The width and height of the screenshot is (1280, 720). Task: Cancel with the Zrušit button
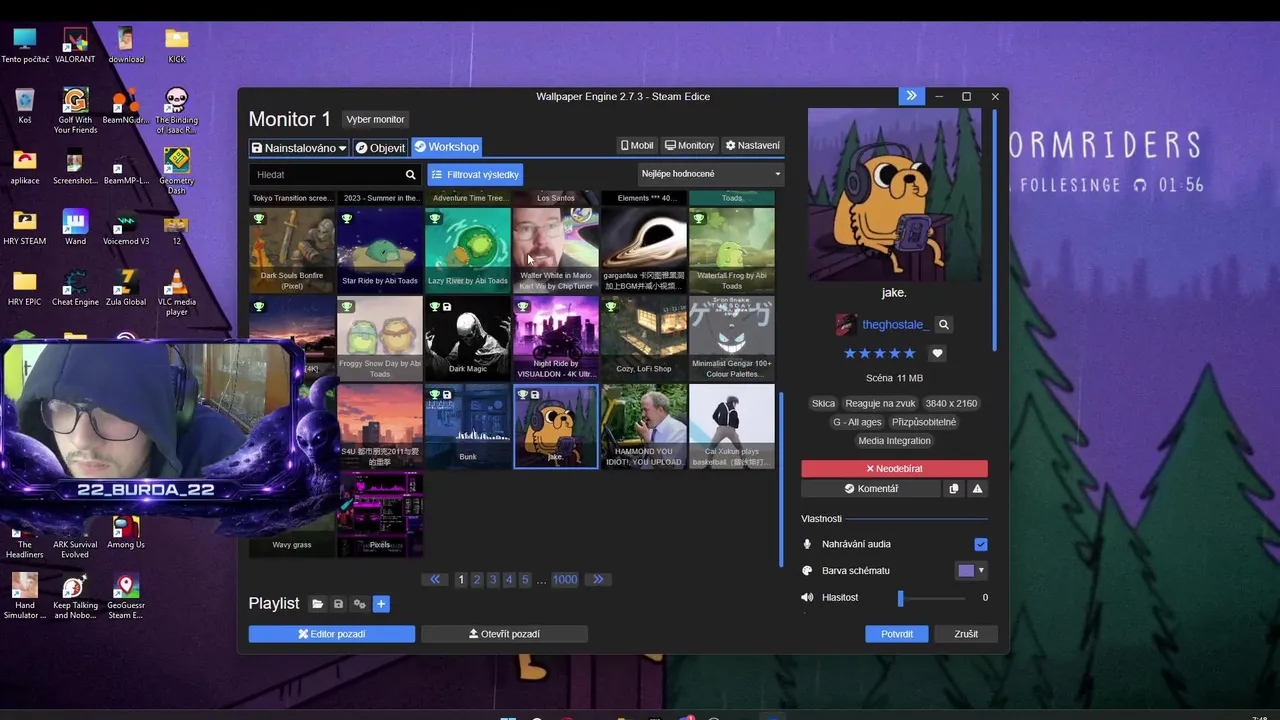[x=966, y=634]
